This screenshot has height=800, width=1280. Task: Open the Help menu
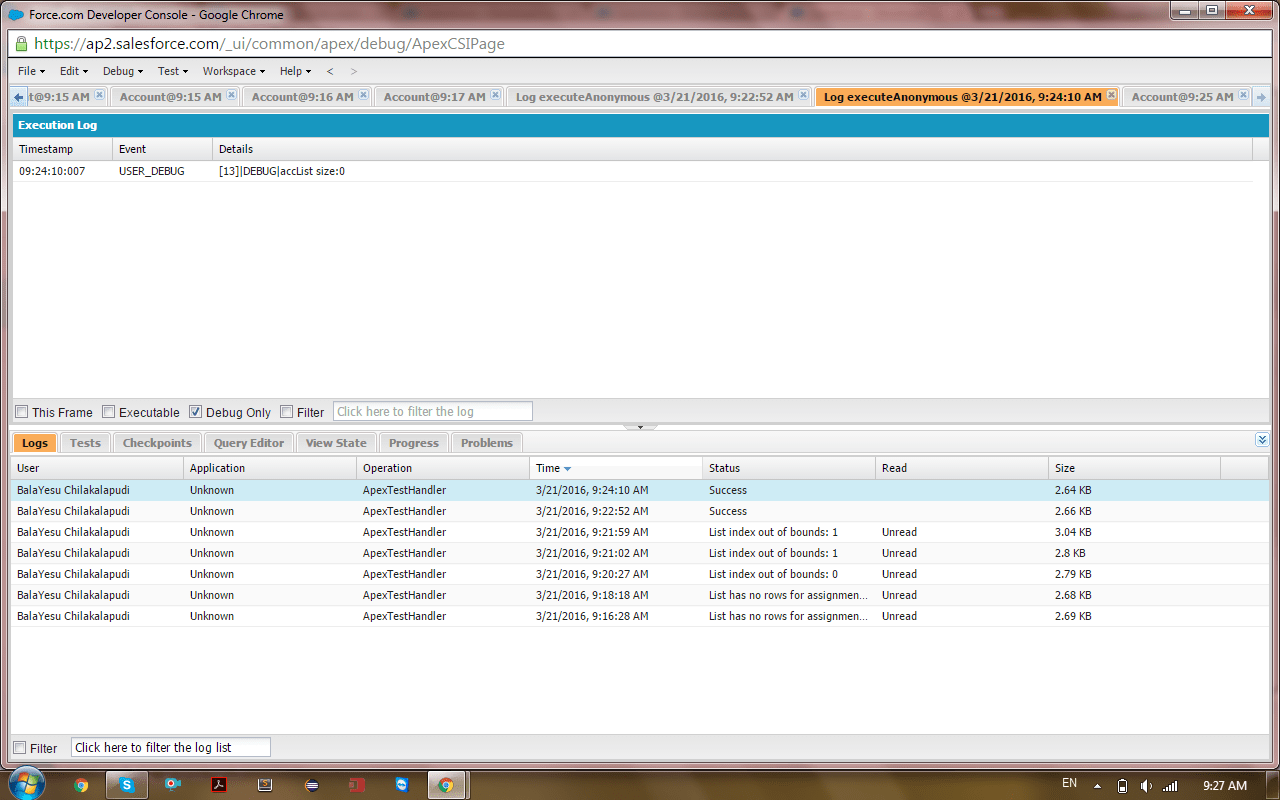(295, 71)
